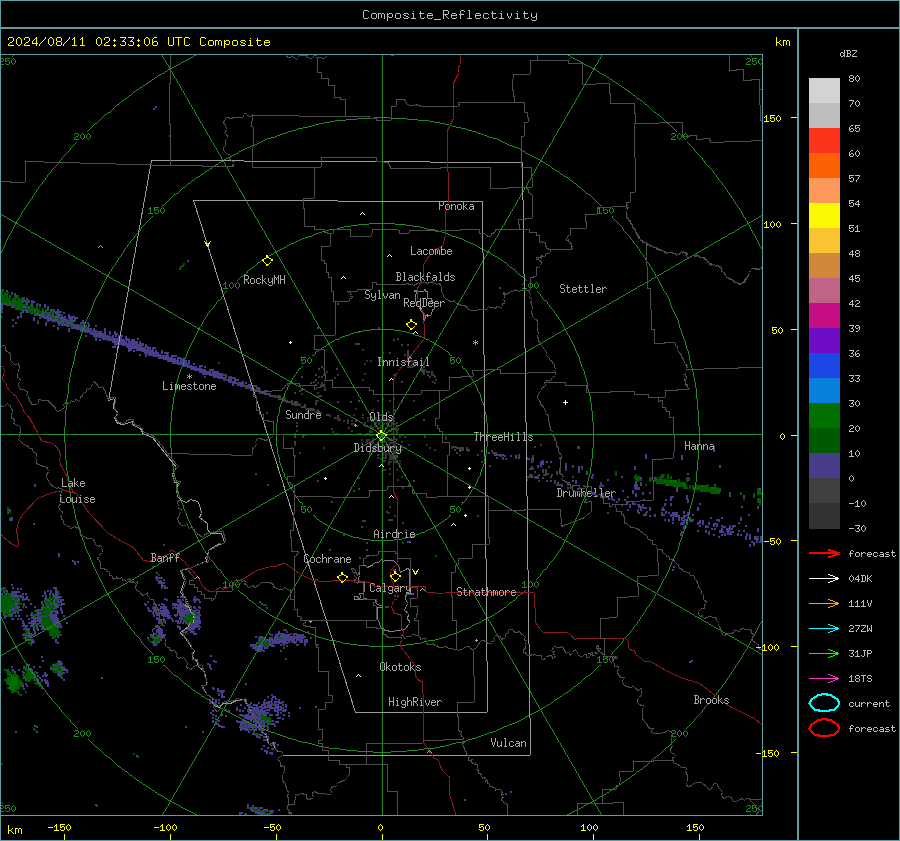900x841 pixels.
Task: Click the asterisk marker east of Innisfail
Action: point(475,343)
